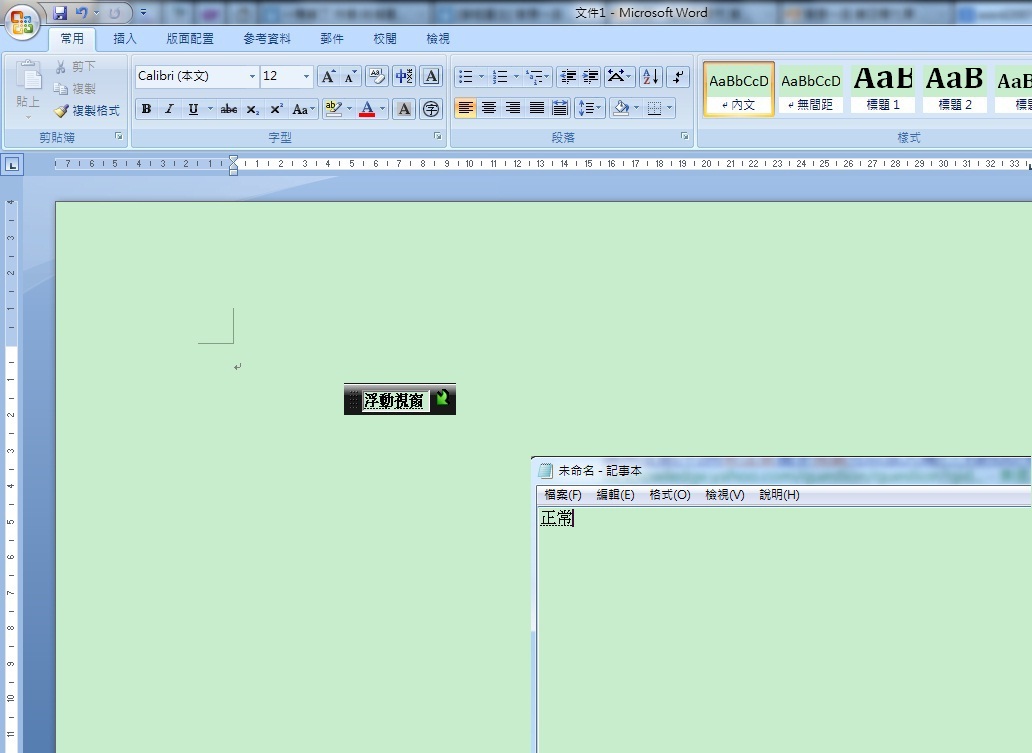Apply center text alignment
Viewport: 1032px width, 753px height.
pos(489,108)
